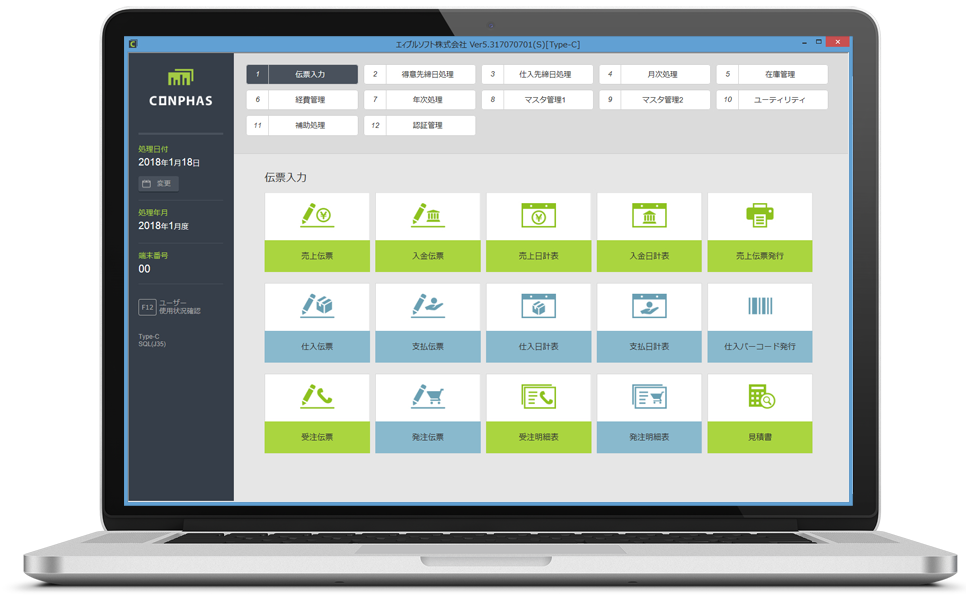Screen dimensions: 966x600
Task: Click the 支払伝票 blue label bar
Action: pos(428,347)
